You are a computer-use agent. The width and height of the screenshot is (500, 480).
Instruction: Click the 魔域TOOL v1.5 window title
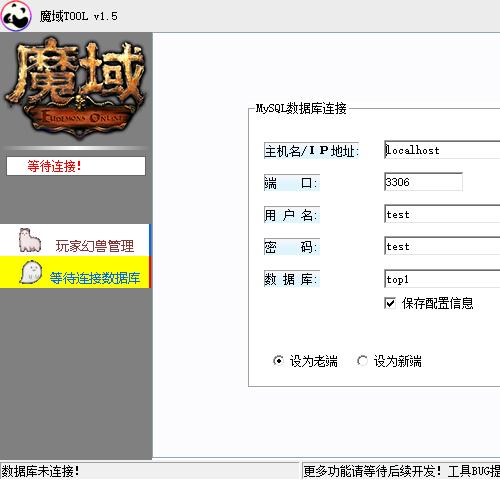point(79,16)
